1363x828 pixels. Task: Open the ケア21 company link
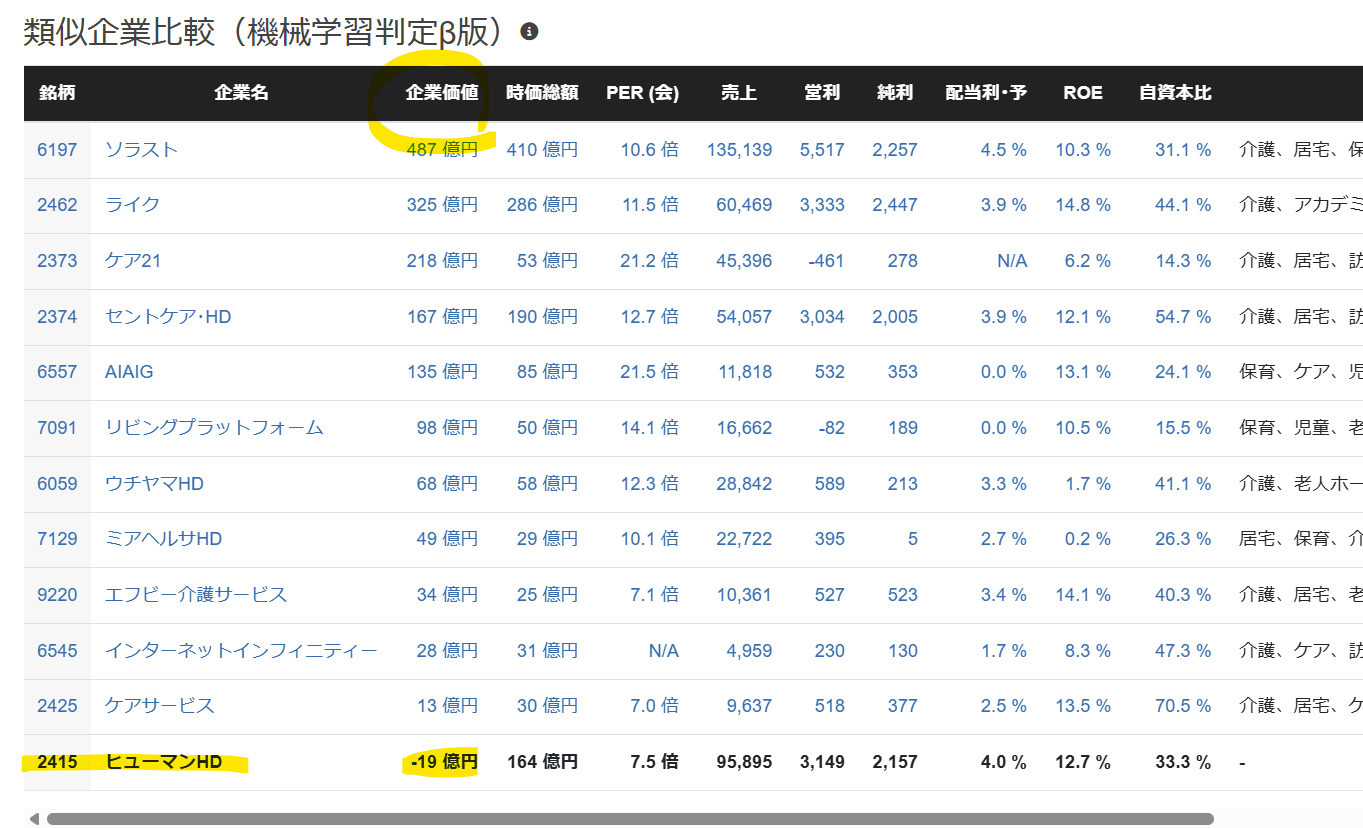point(133,261)
